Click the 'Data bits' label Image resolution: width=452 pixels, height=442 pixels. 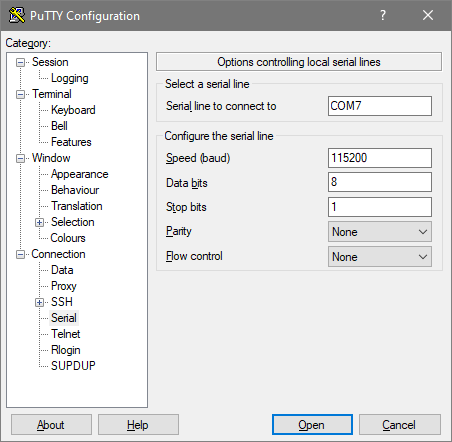(187, 183)
